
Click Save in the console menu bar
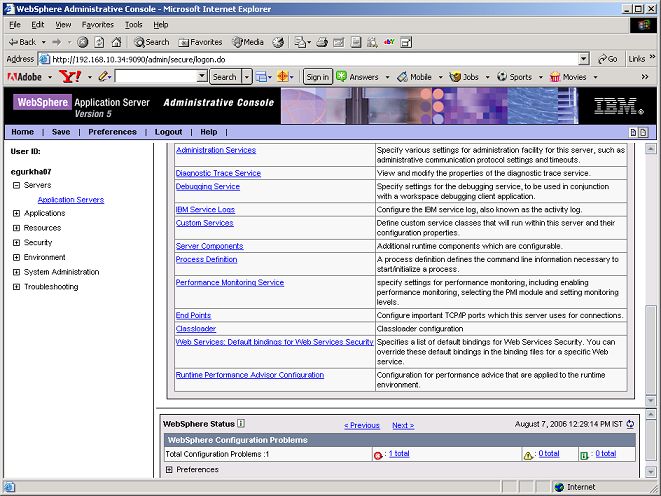pos(61,132)
